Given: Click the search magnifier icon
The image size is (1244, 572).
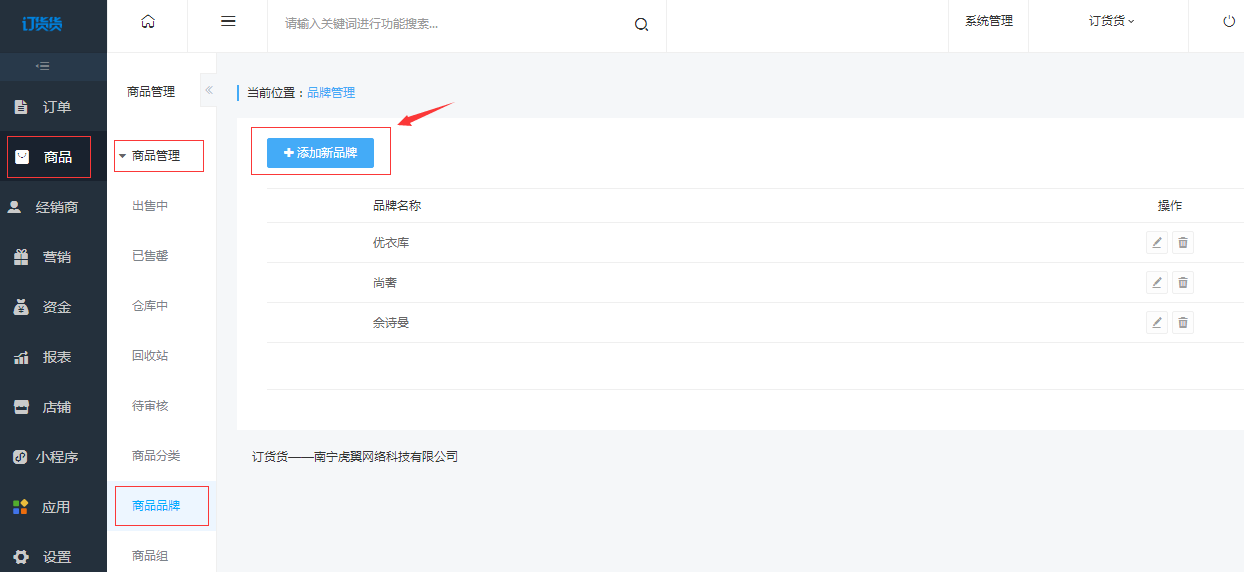Looking at the screenshot, I should point(642,25).
